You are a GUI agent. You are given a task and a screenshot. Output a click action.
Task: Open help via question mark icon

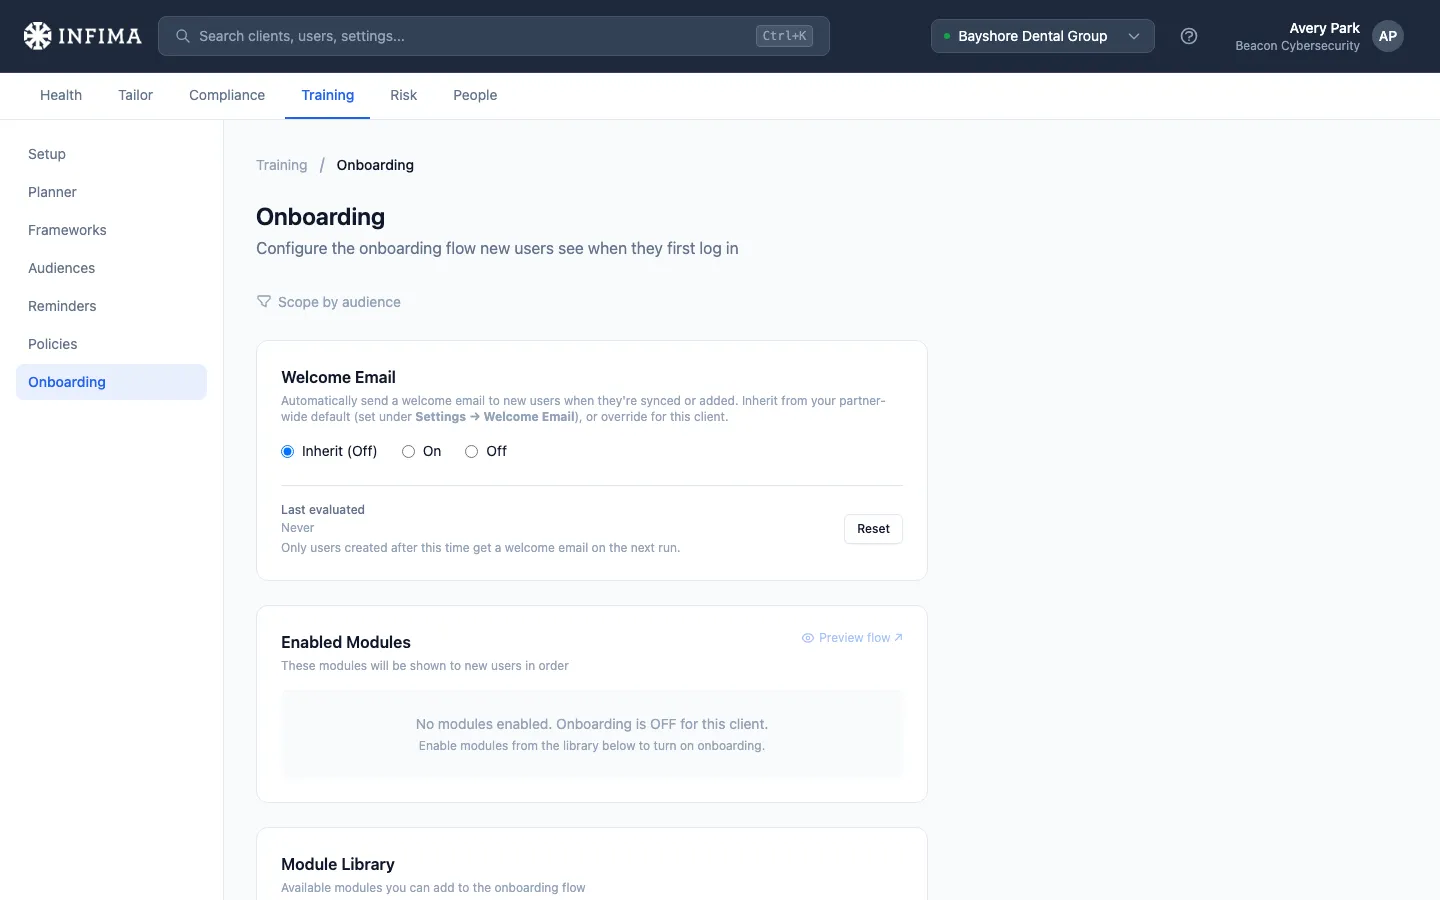[x=1189, y=36]
